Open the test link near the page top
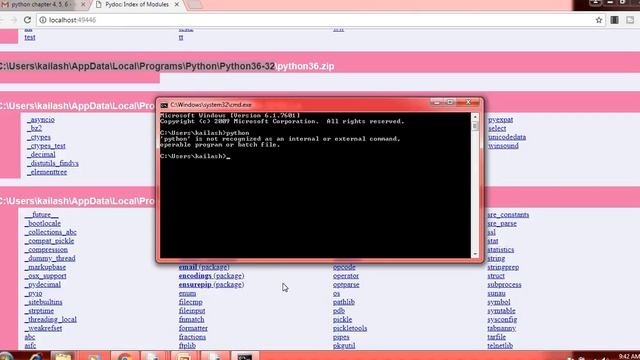The width and height of the screenshot is (640, 360). 30,37
